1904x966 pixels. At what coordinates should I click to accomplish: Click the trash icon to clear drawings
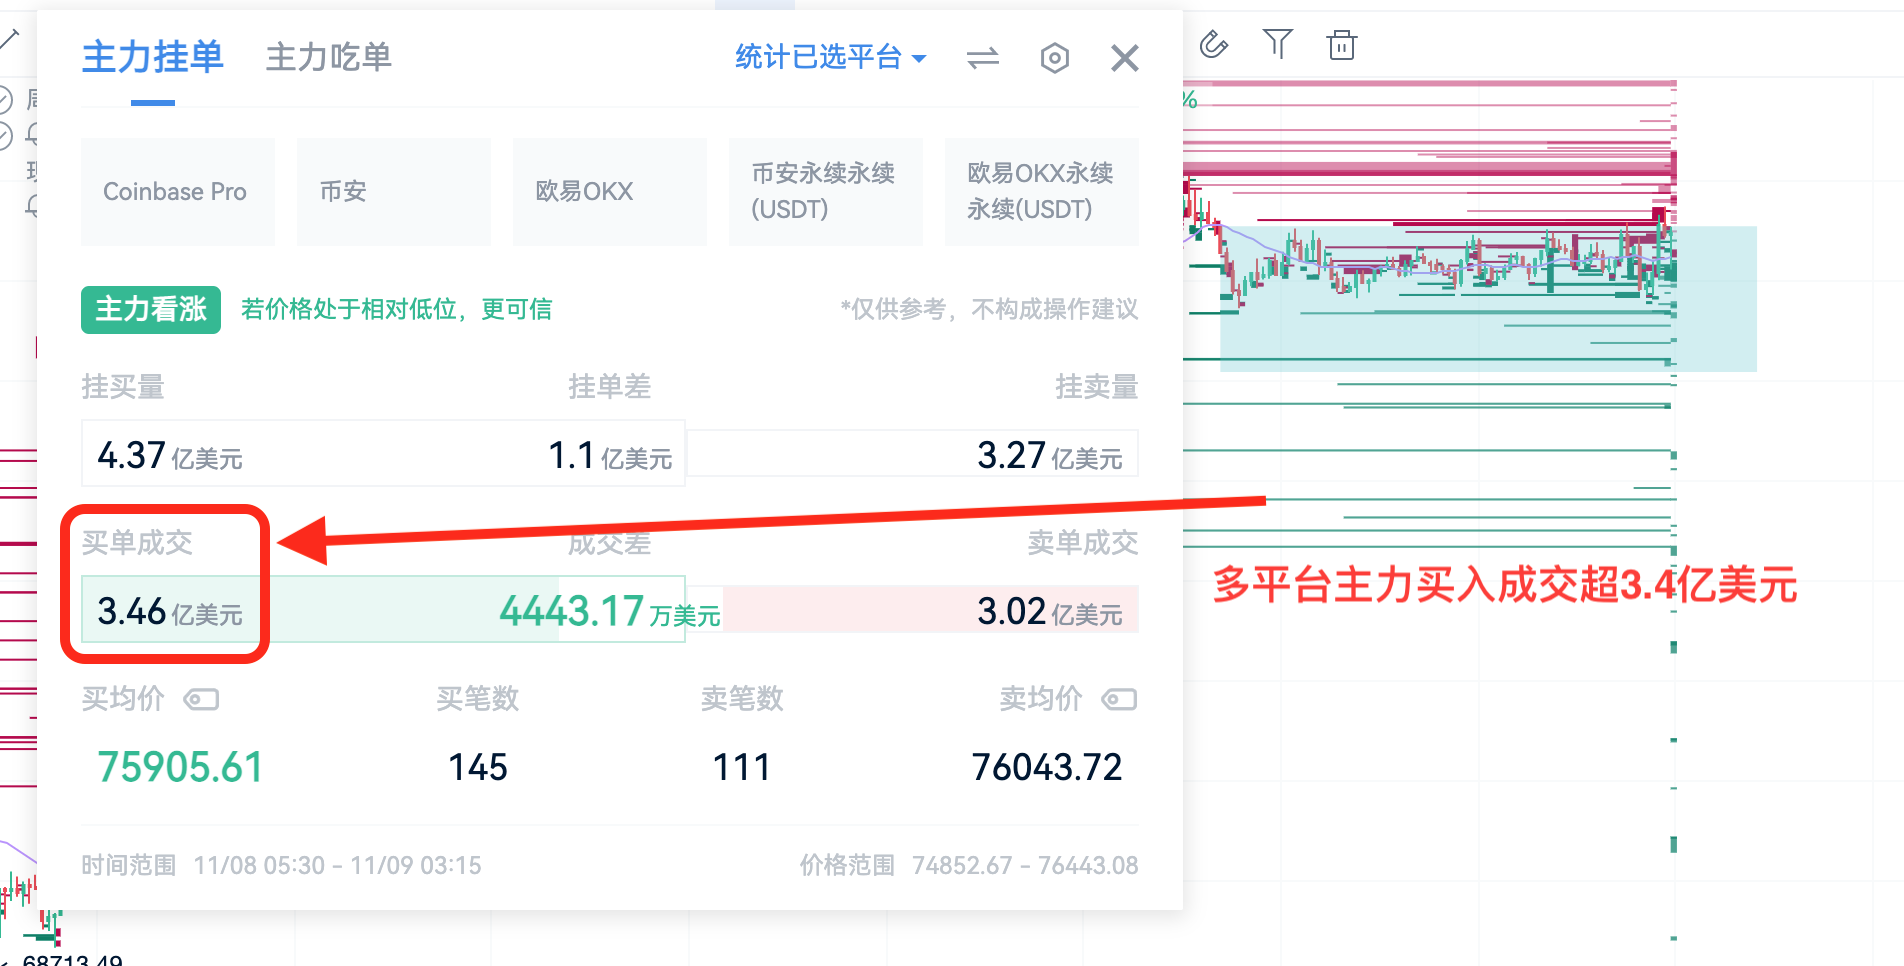[x=1341, y=45]
